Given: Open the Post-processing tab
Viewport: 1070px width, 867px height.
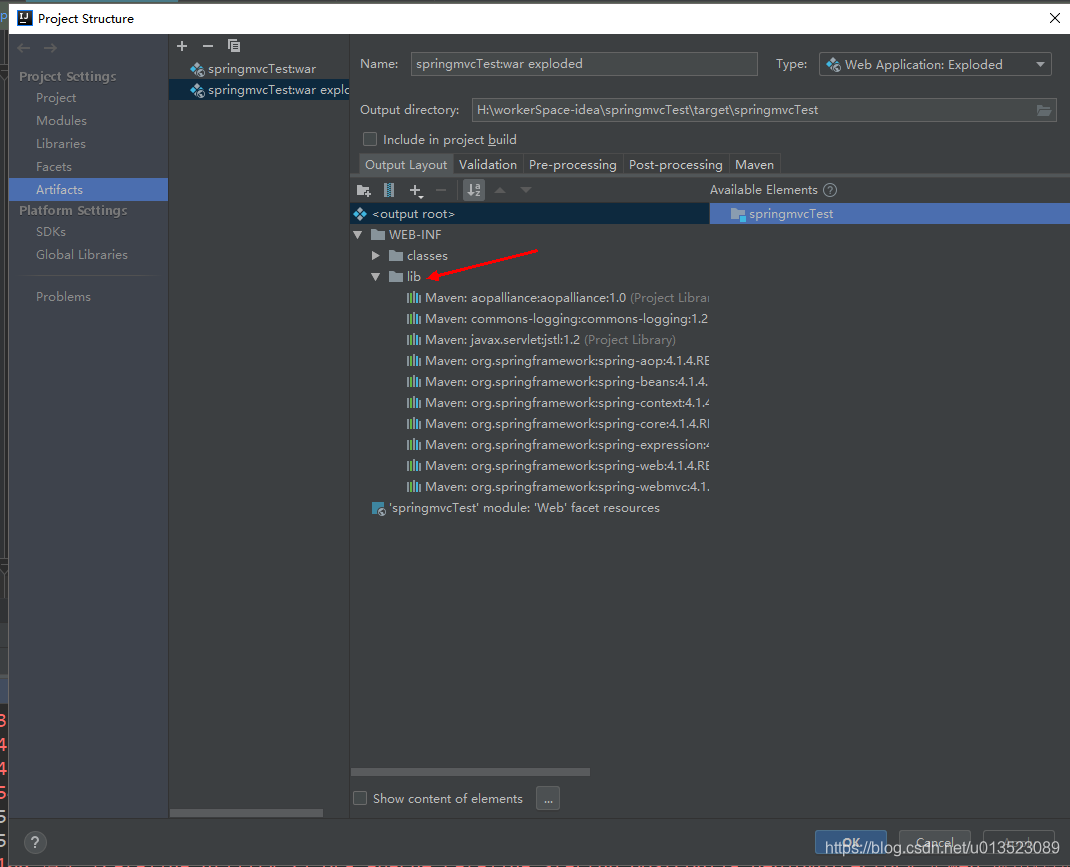Looking at the screenshot, I should pos(676,164).
